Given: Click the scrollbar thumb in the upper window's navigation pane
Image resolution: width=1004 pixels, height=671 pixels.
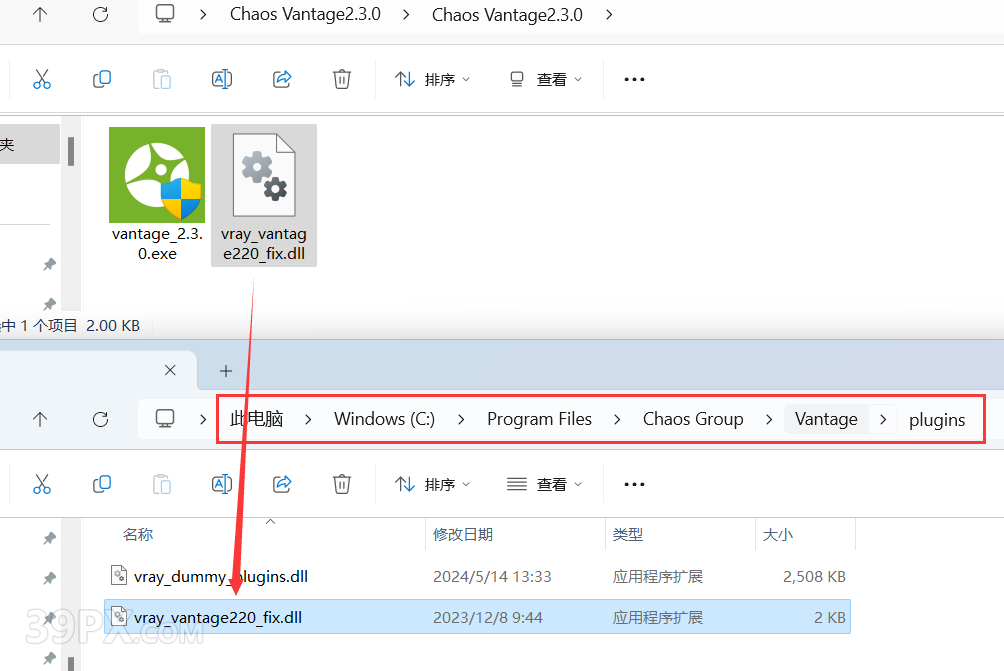Looking at the screenshot, I should tap(70, 151).
